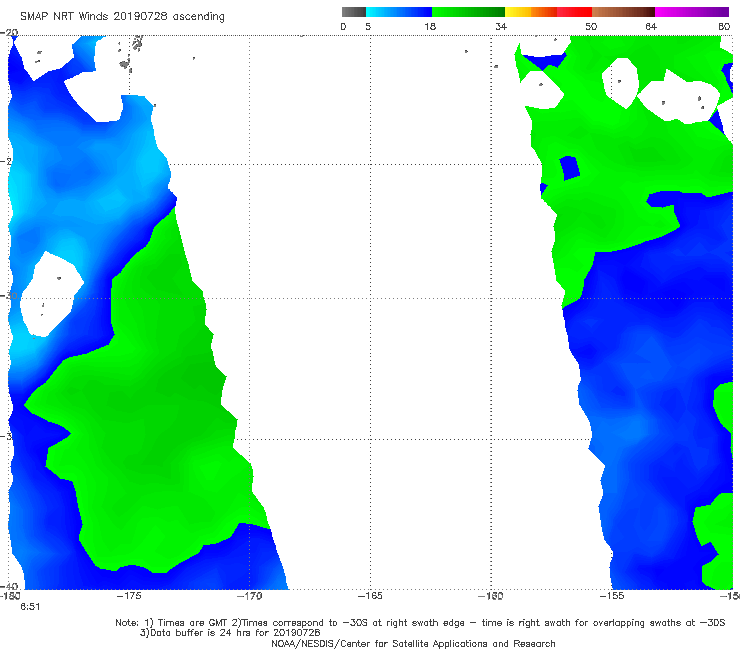Click the color bar label '64'
Screen dimensions: 740x650
coord(651,26)
